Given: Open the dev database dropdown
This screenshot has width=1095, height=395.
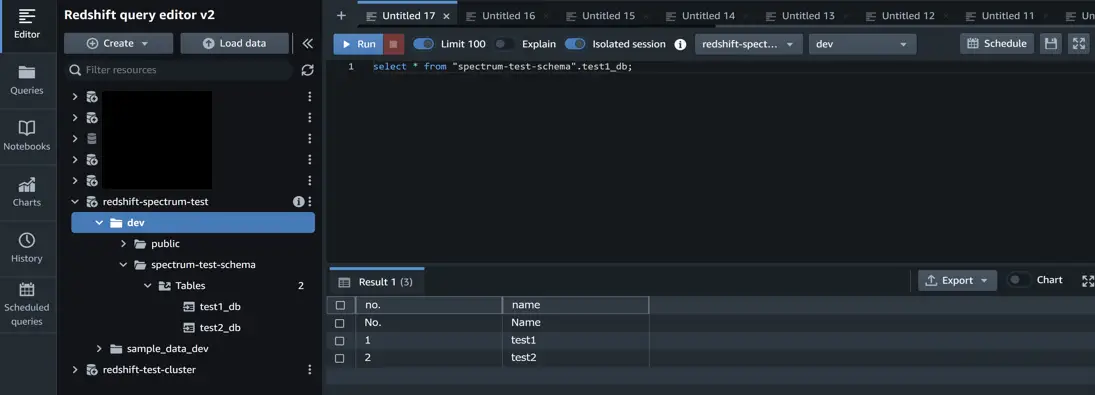Looking at the screenshot, I should (862, 44).
